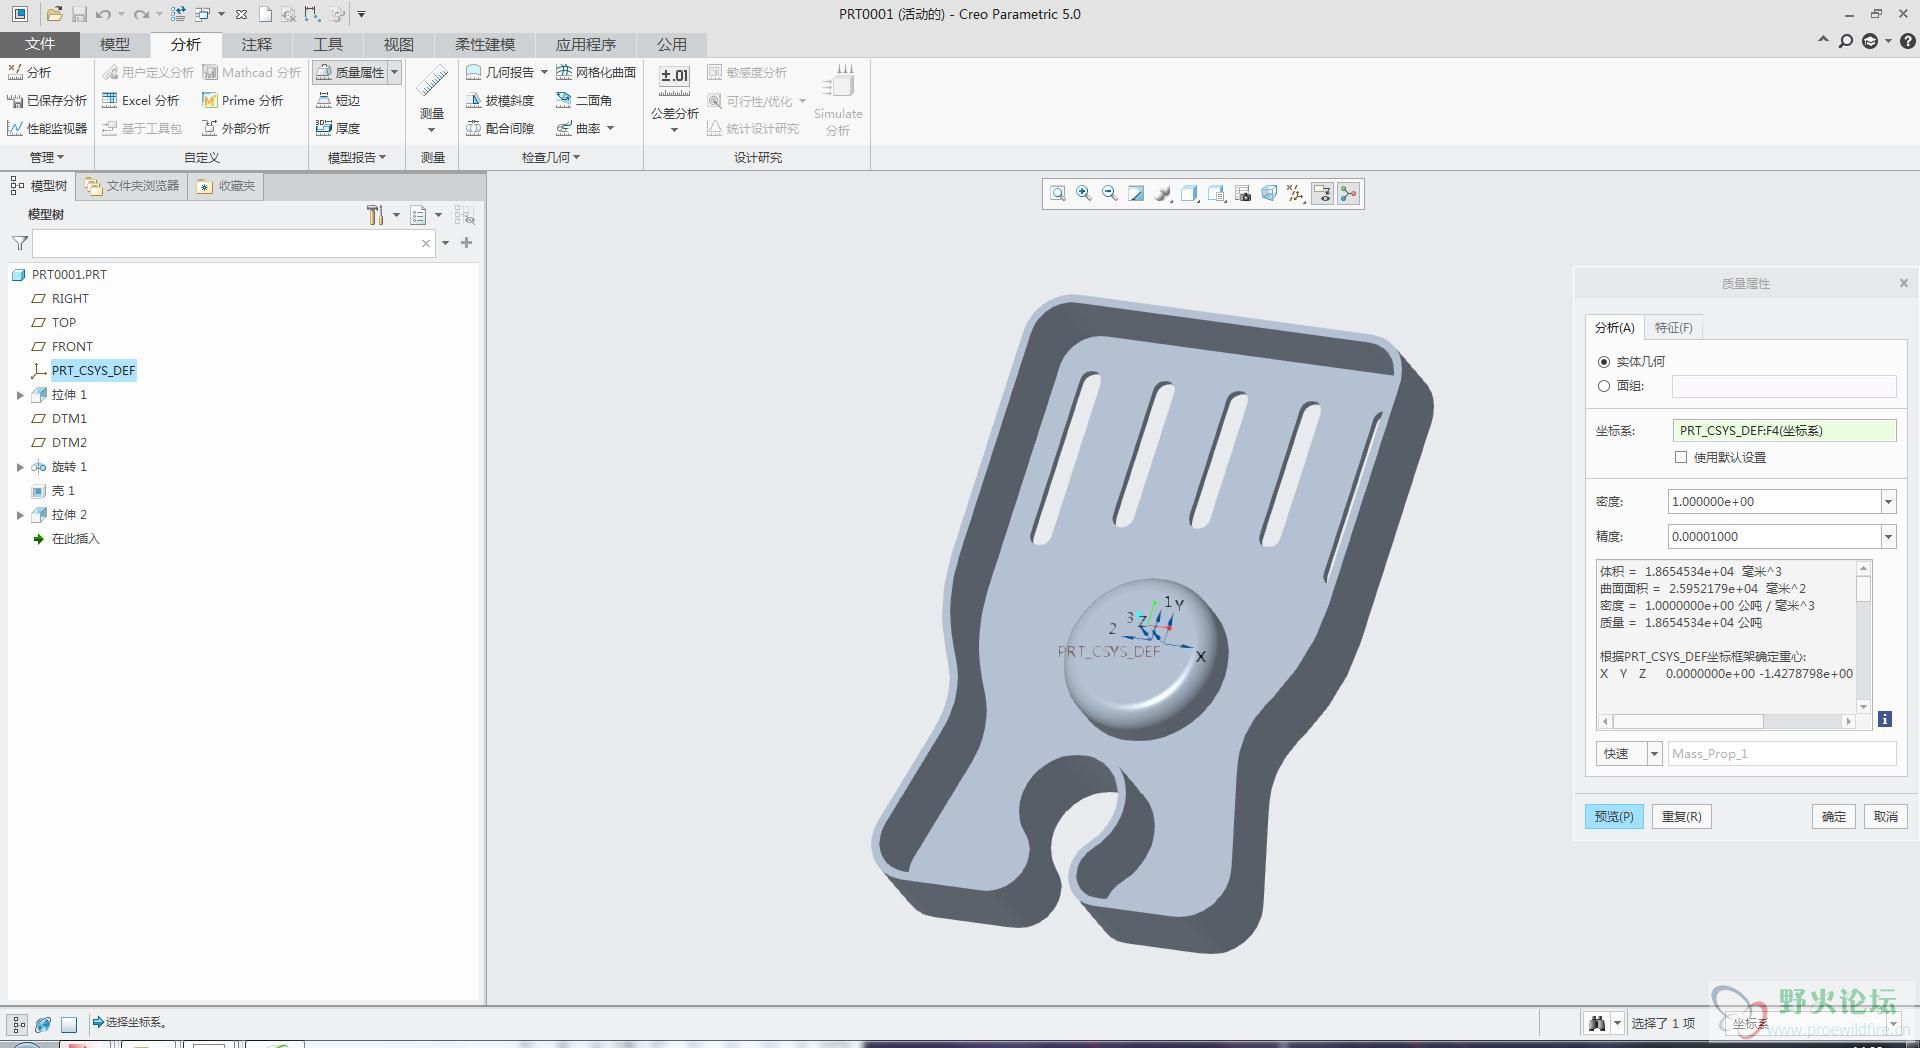Open the Datum Display Filters icon
The image size is (1920, 1048).
pyautogui.click(x=1296, y=194)
